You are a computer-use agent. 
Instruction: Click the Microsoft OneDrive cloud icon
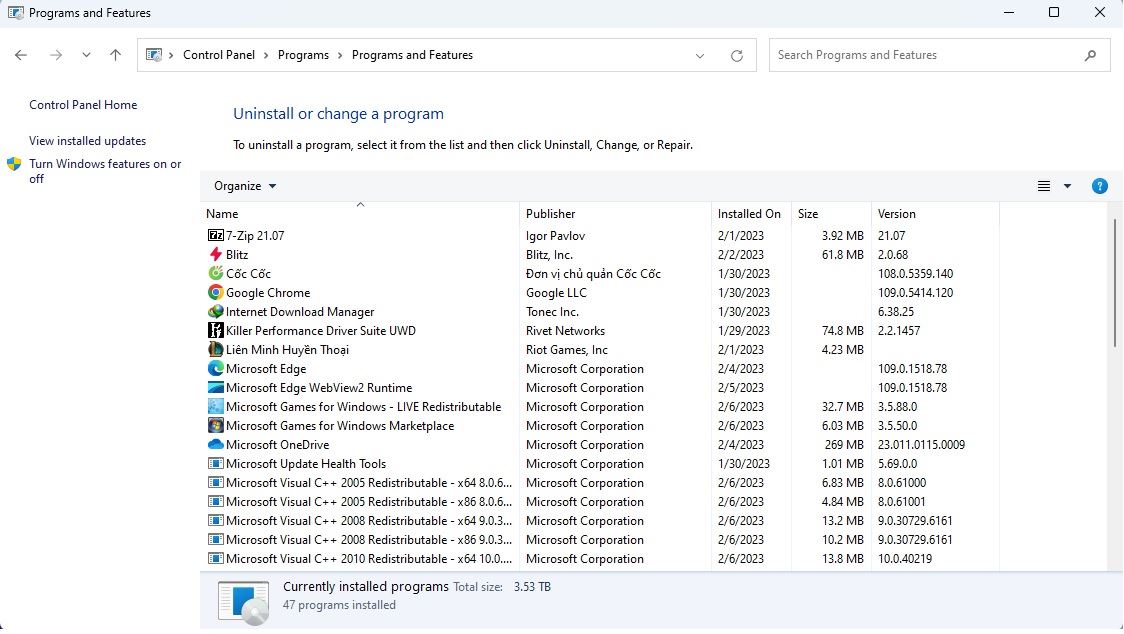(x=215, y=445)
